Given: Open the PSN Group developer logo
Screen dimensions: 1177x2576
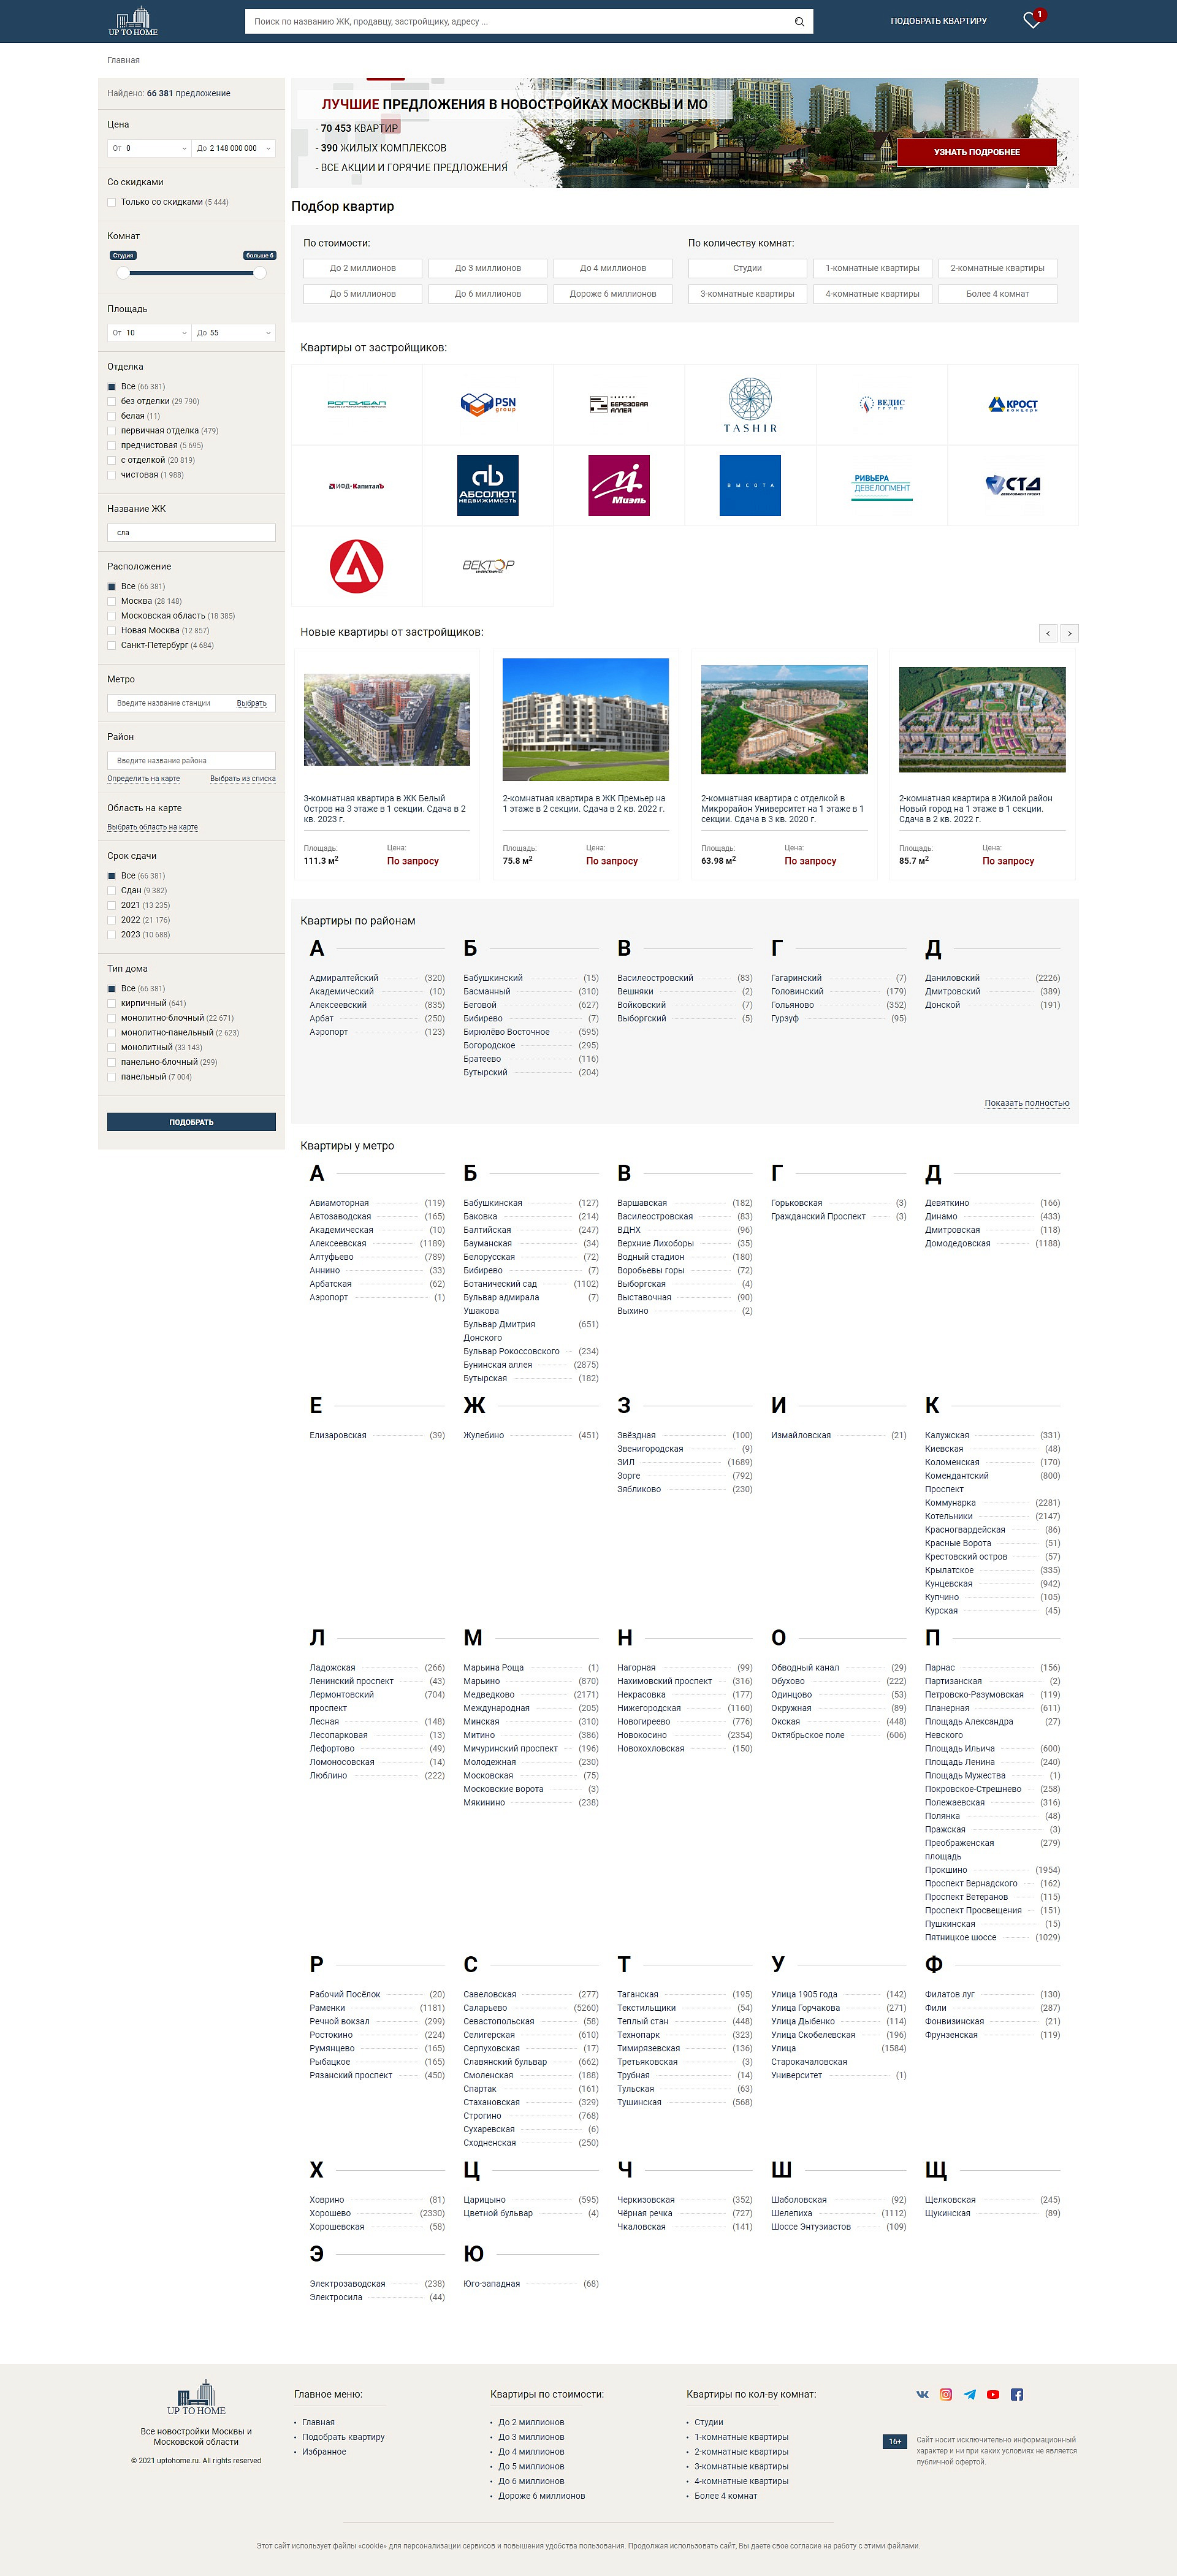Looking at the screenshot, I should (488, 404).
